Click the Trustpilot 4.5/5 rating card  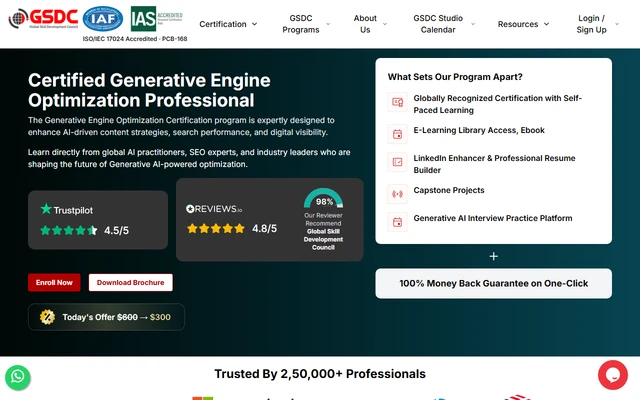click(x=98, y=220)
